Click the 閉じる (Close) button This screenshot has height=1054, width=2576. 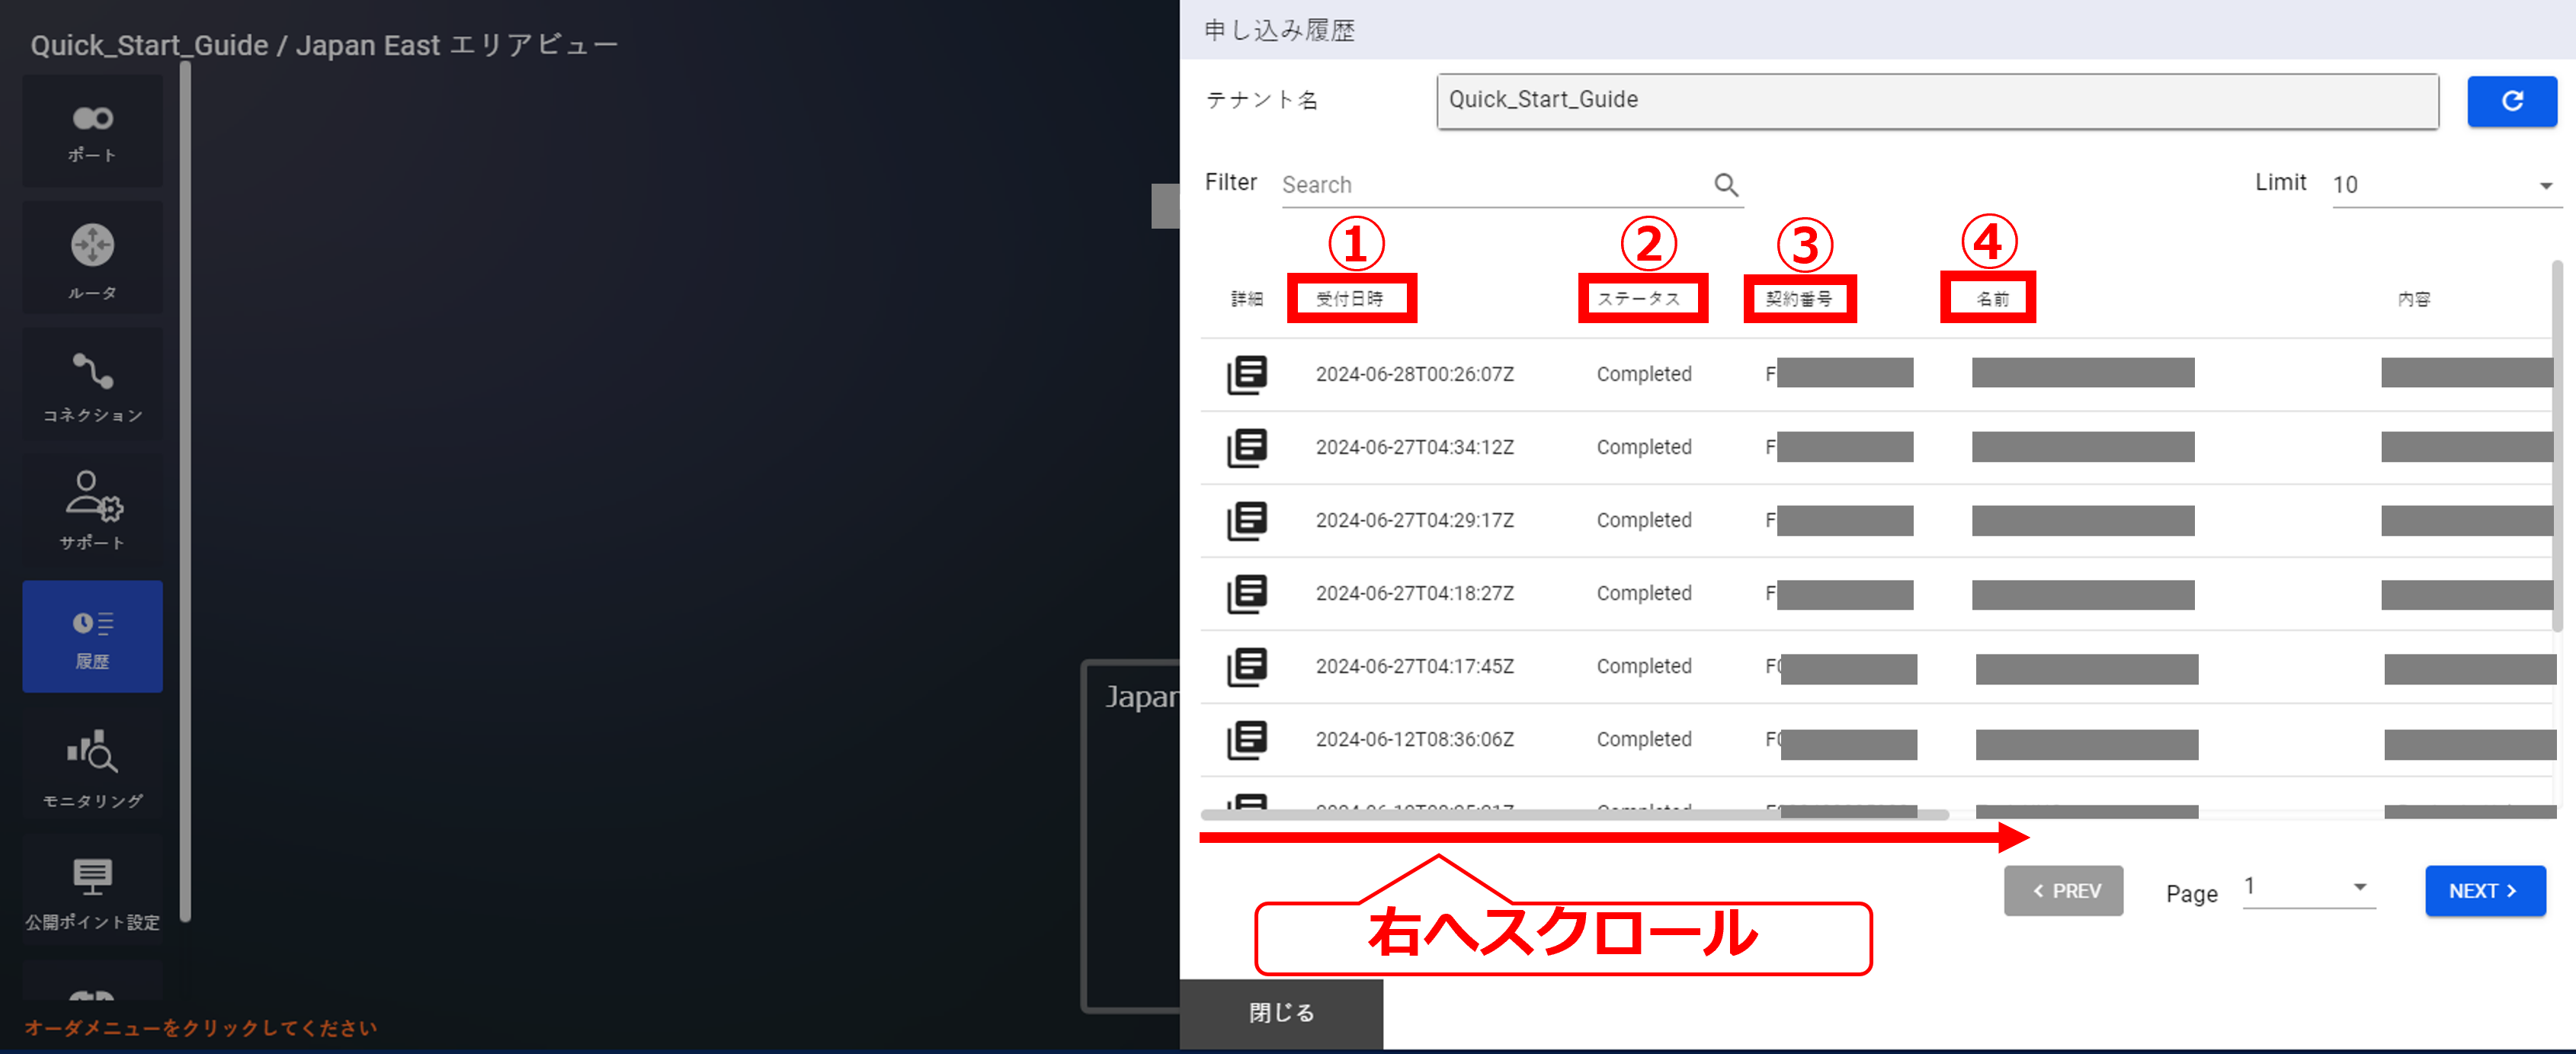point(1281,1012)
